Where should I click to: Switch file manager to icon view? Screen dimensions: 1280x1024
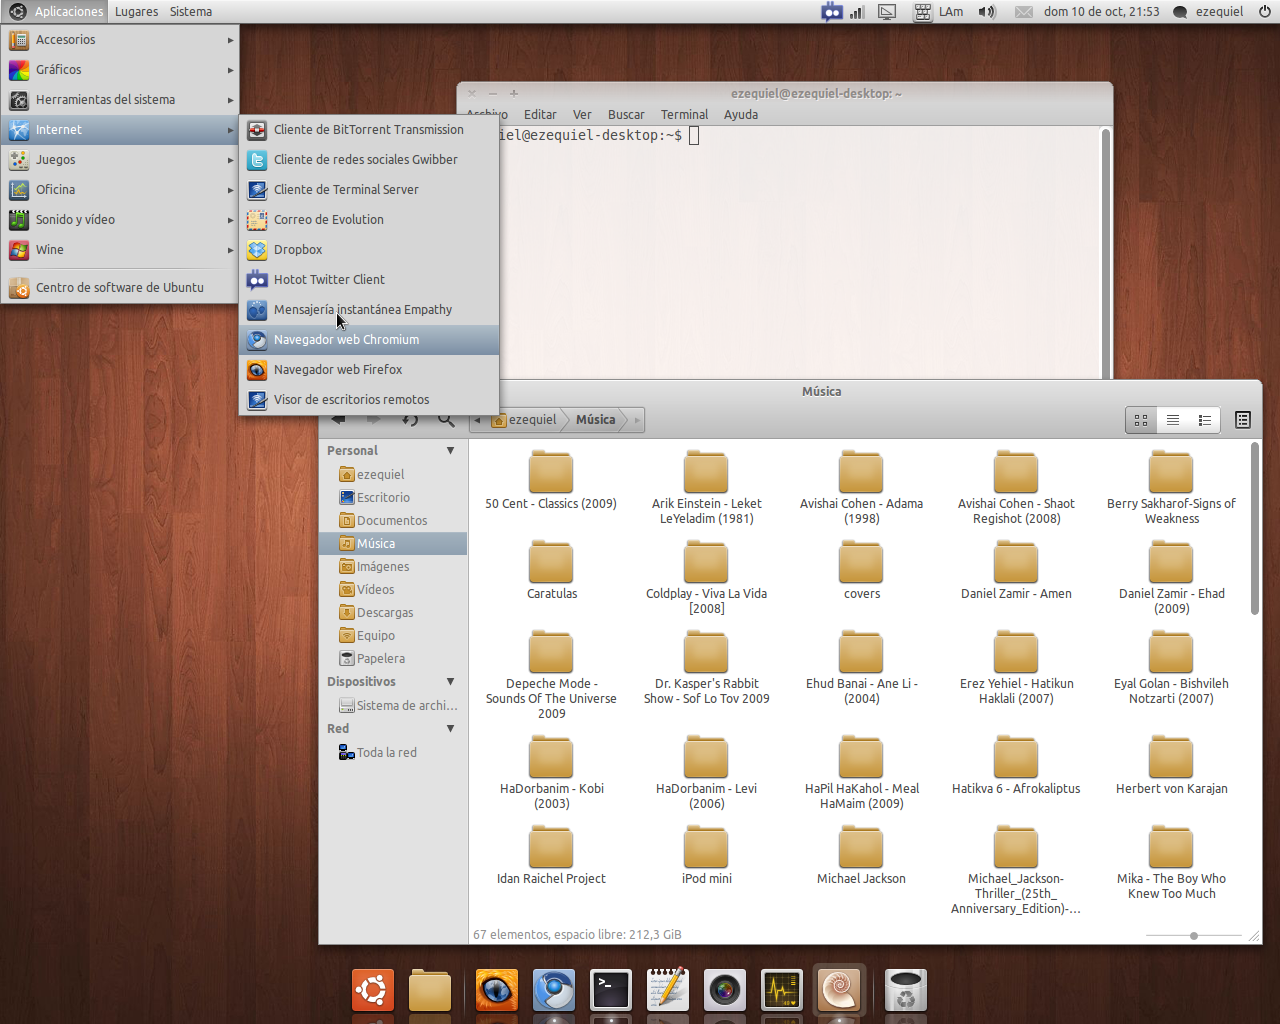(1141, 421)
